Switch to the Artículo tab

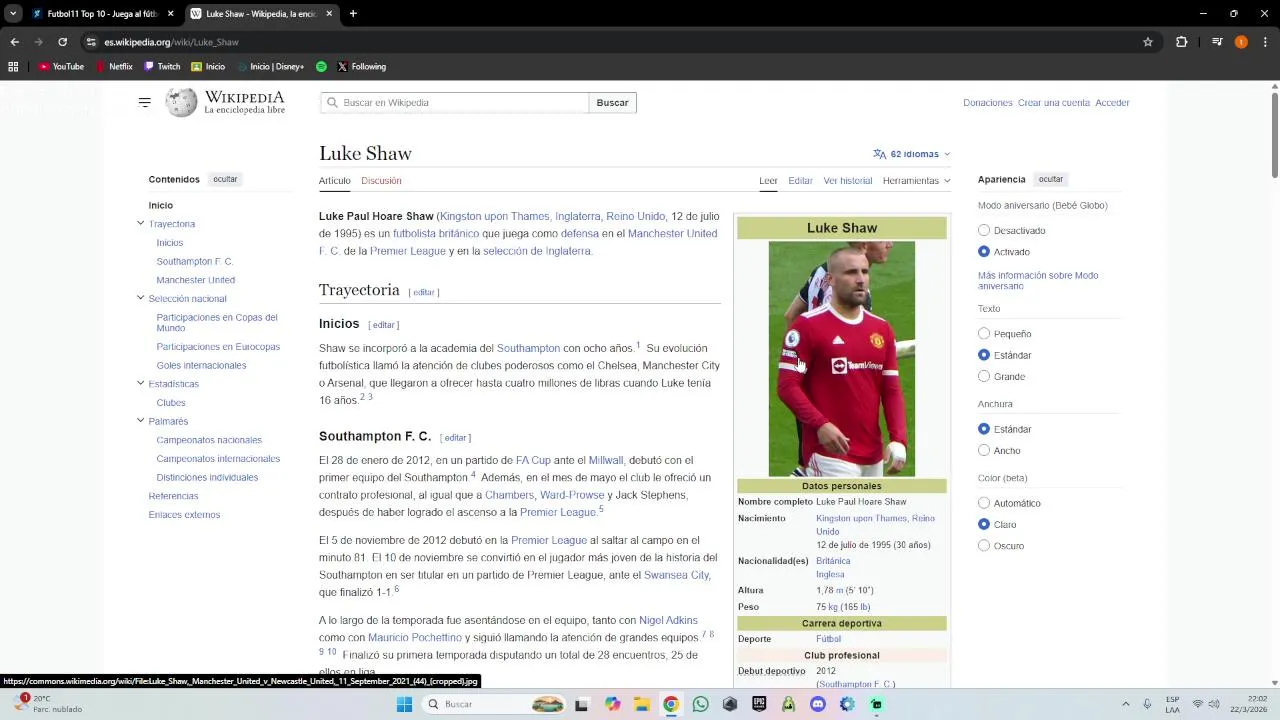[x=335, y=181]
